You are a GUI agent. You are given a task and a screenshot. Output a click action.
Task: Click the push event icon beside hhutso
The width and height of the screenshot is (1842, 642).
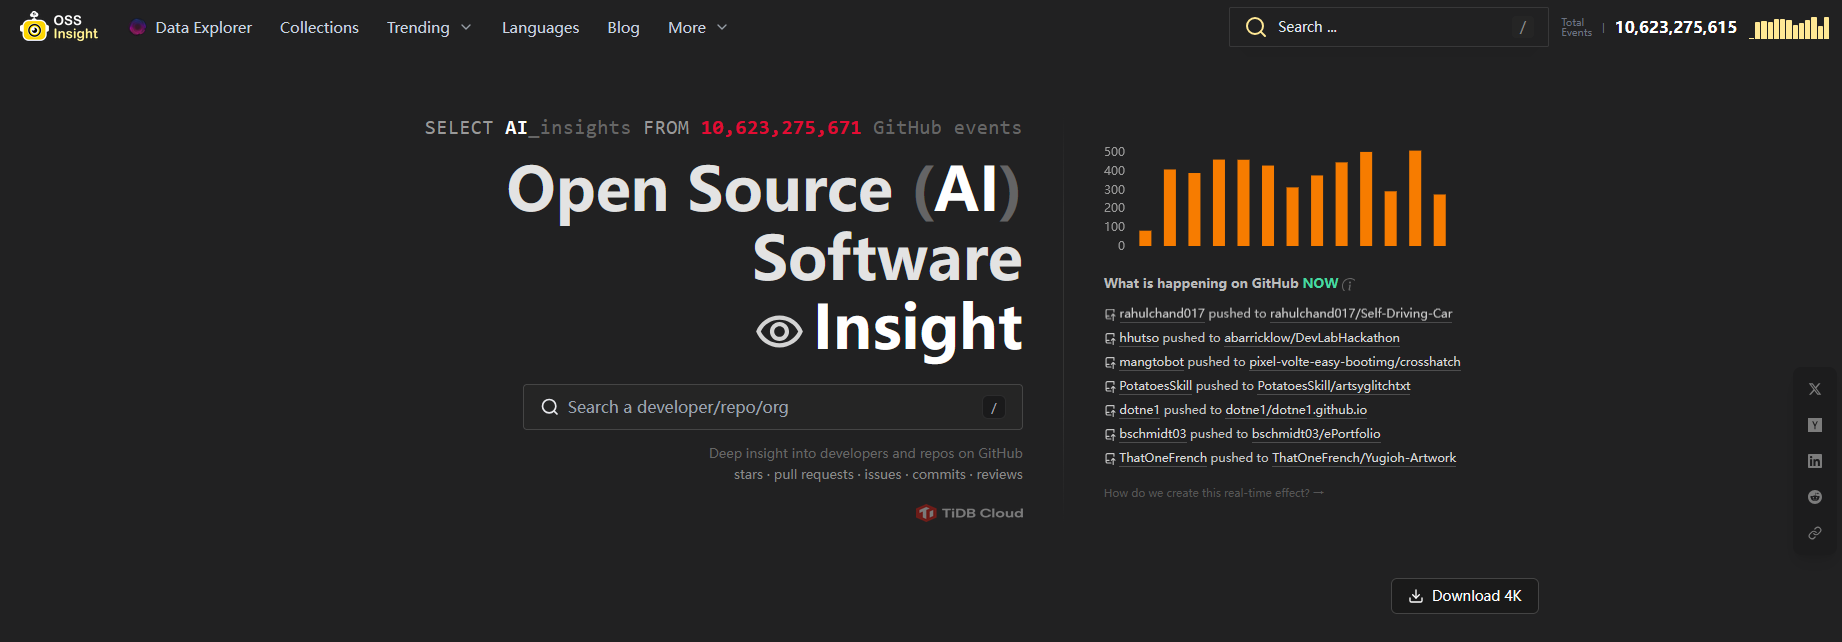[x=1110, y=338]
